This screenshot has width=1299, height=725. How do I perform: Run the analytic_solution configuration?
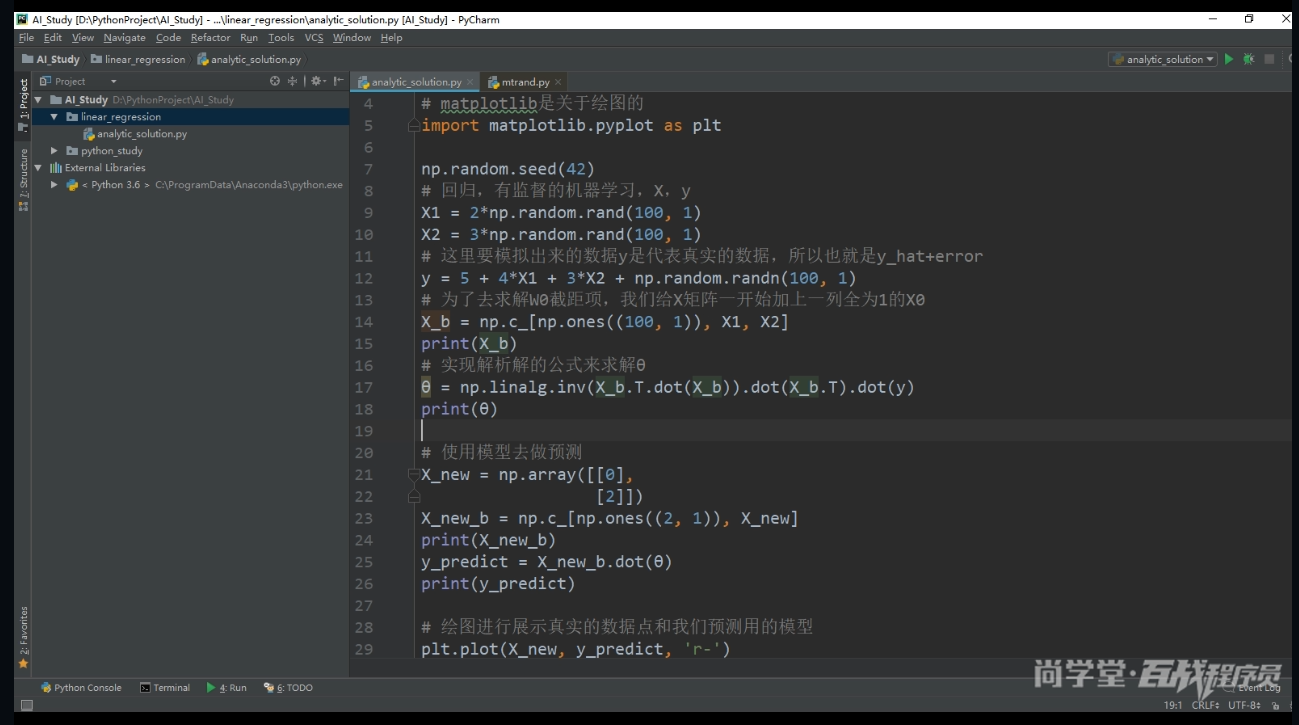tap(1229, 59)
